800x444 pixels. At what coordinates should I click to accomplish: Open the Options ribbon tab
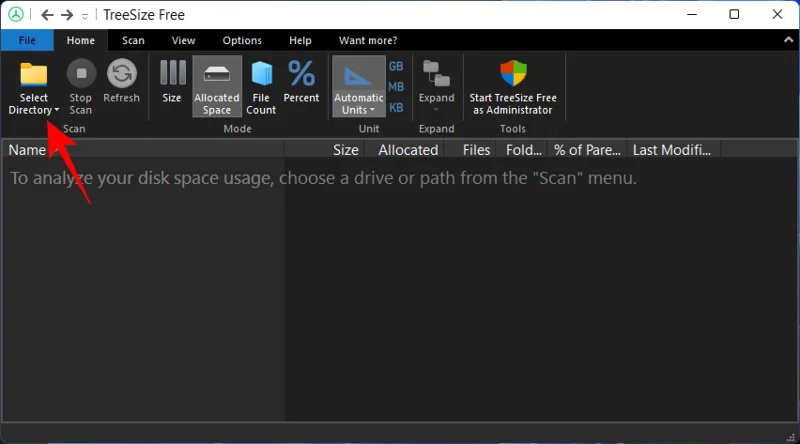(242, 40)
